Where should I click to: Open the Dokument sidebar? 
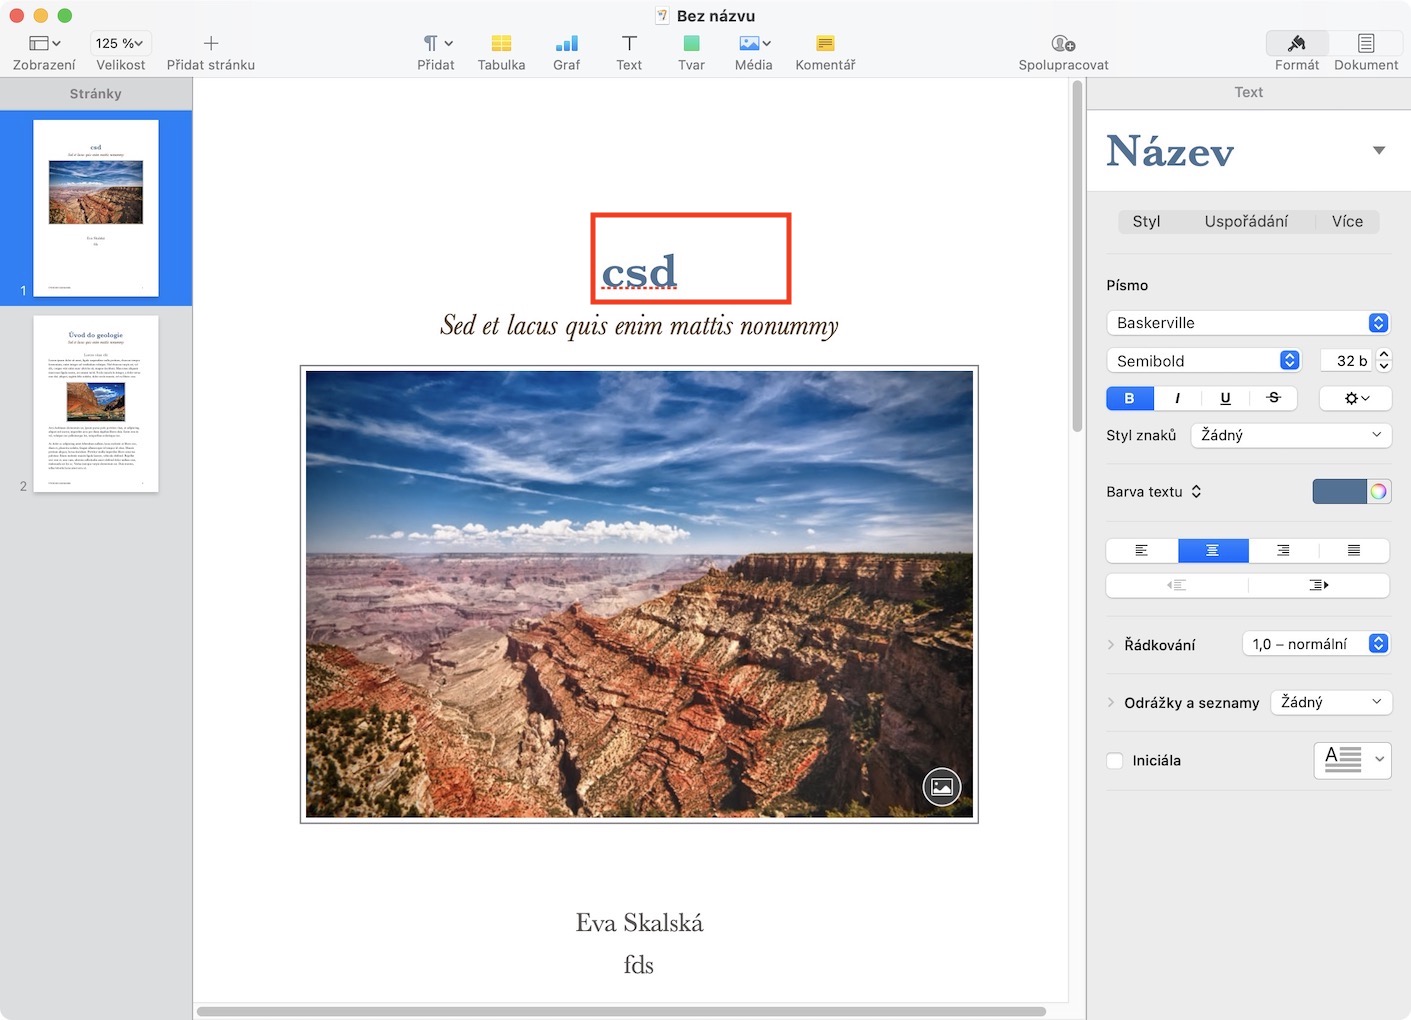[1366, 43]
